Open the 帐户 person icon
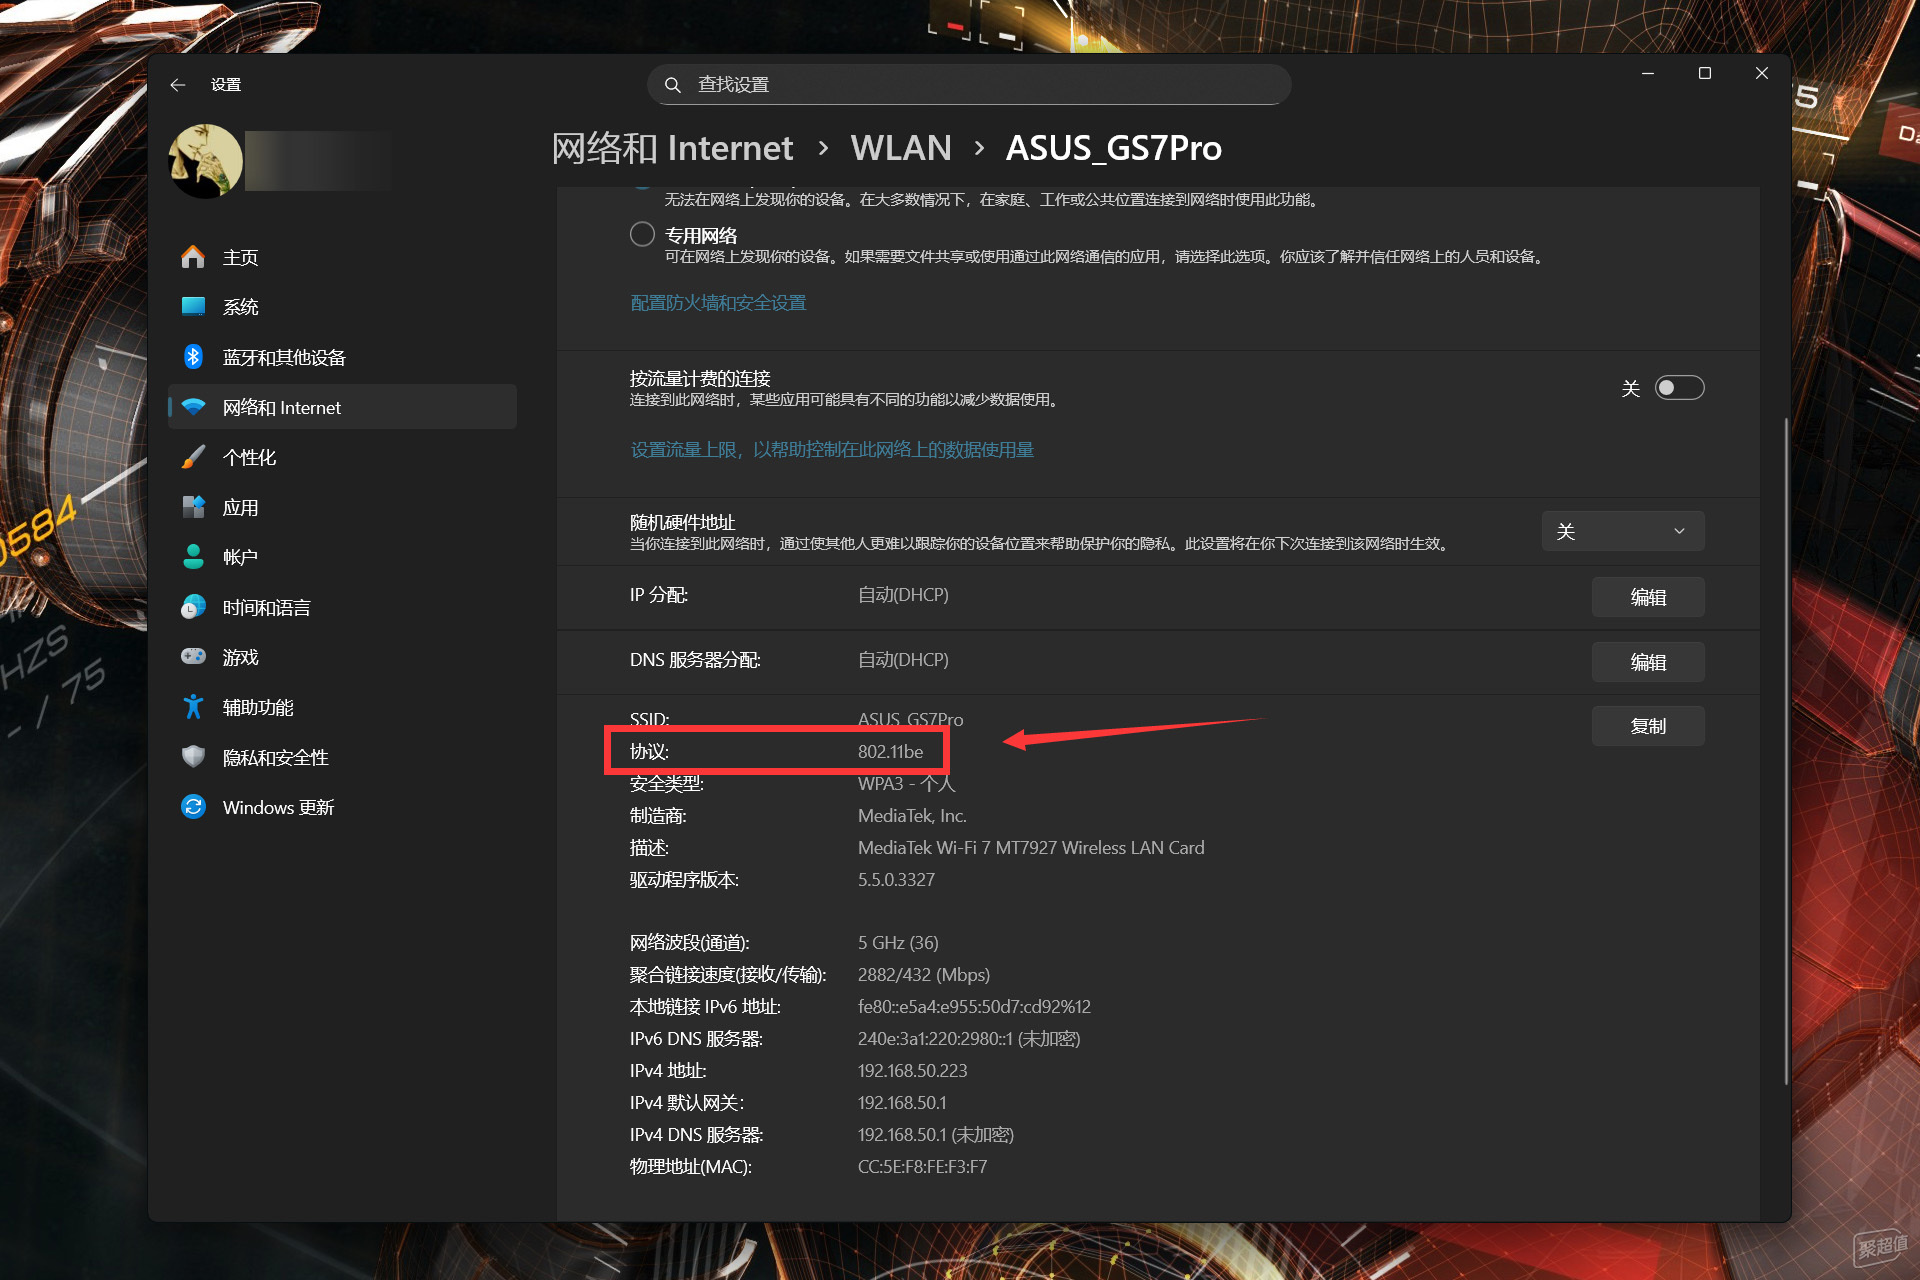The width and height of the screenshot is (1920, 1280). coord(193,557)
